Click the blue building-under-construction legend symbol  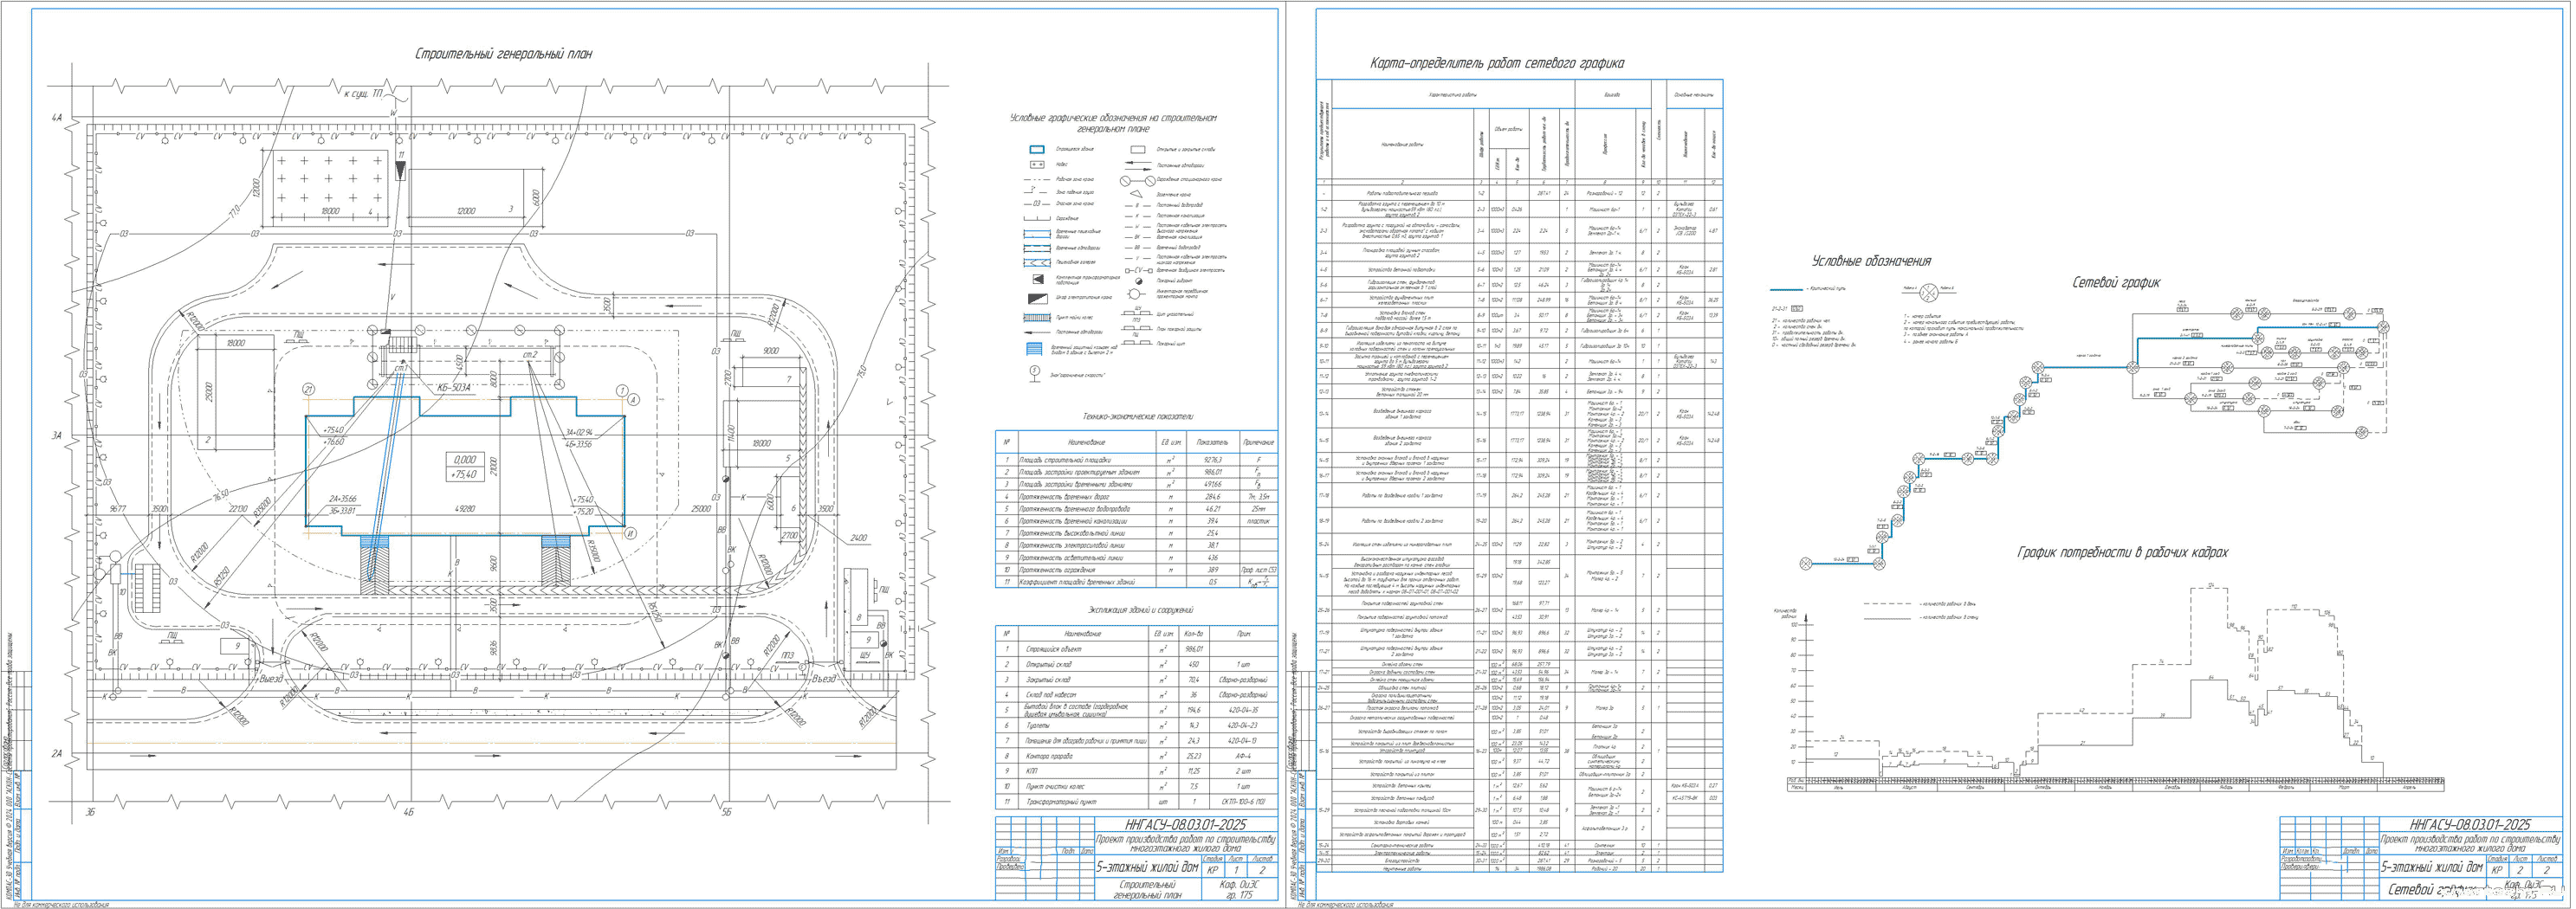(1036, 149)
